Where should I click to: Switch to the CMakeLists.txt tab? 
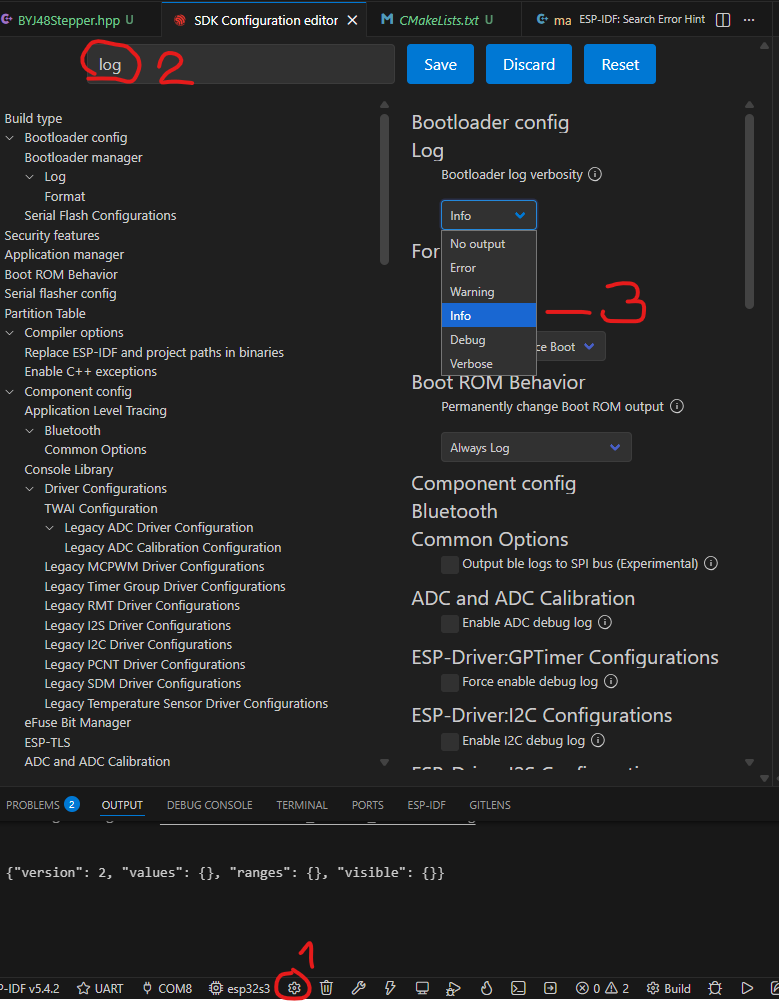click(x=438, y=20)
